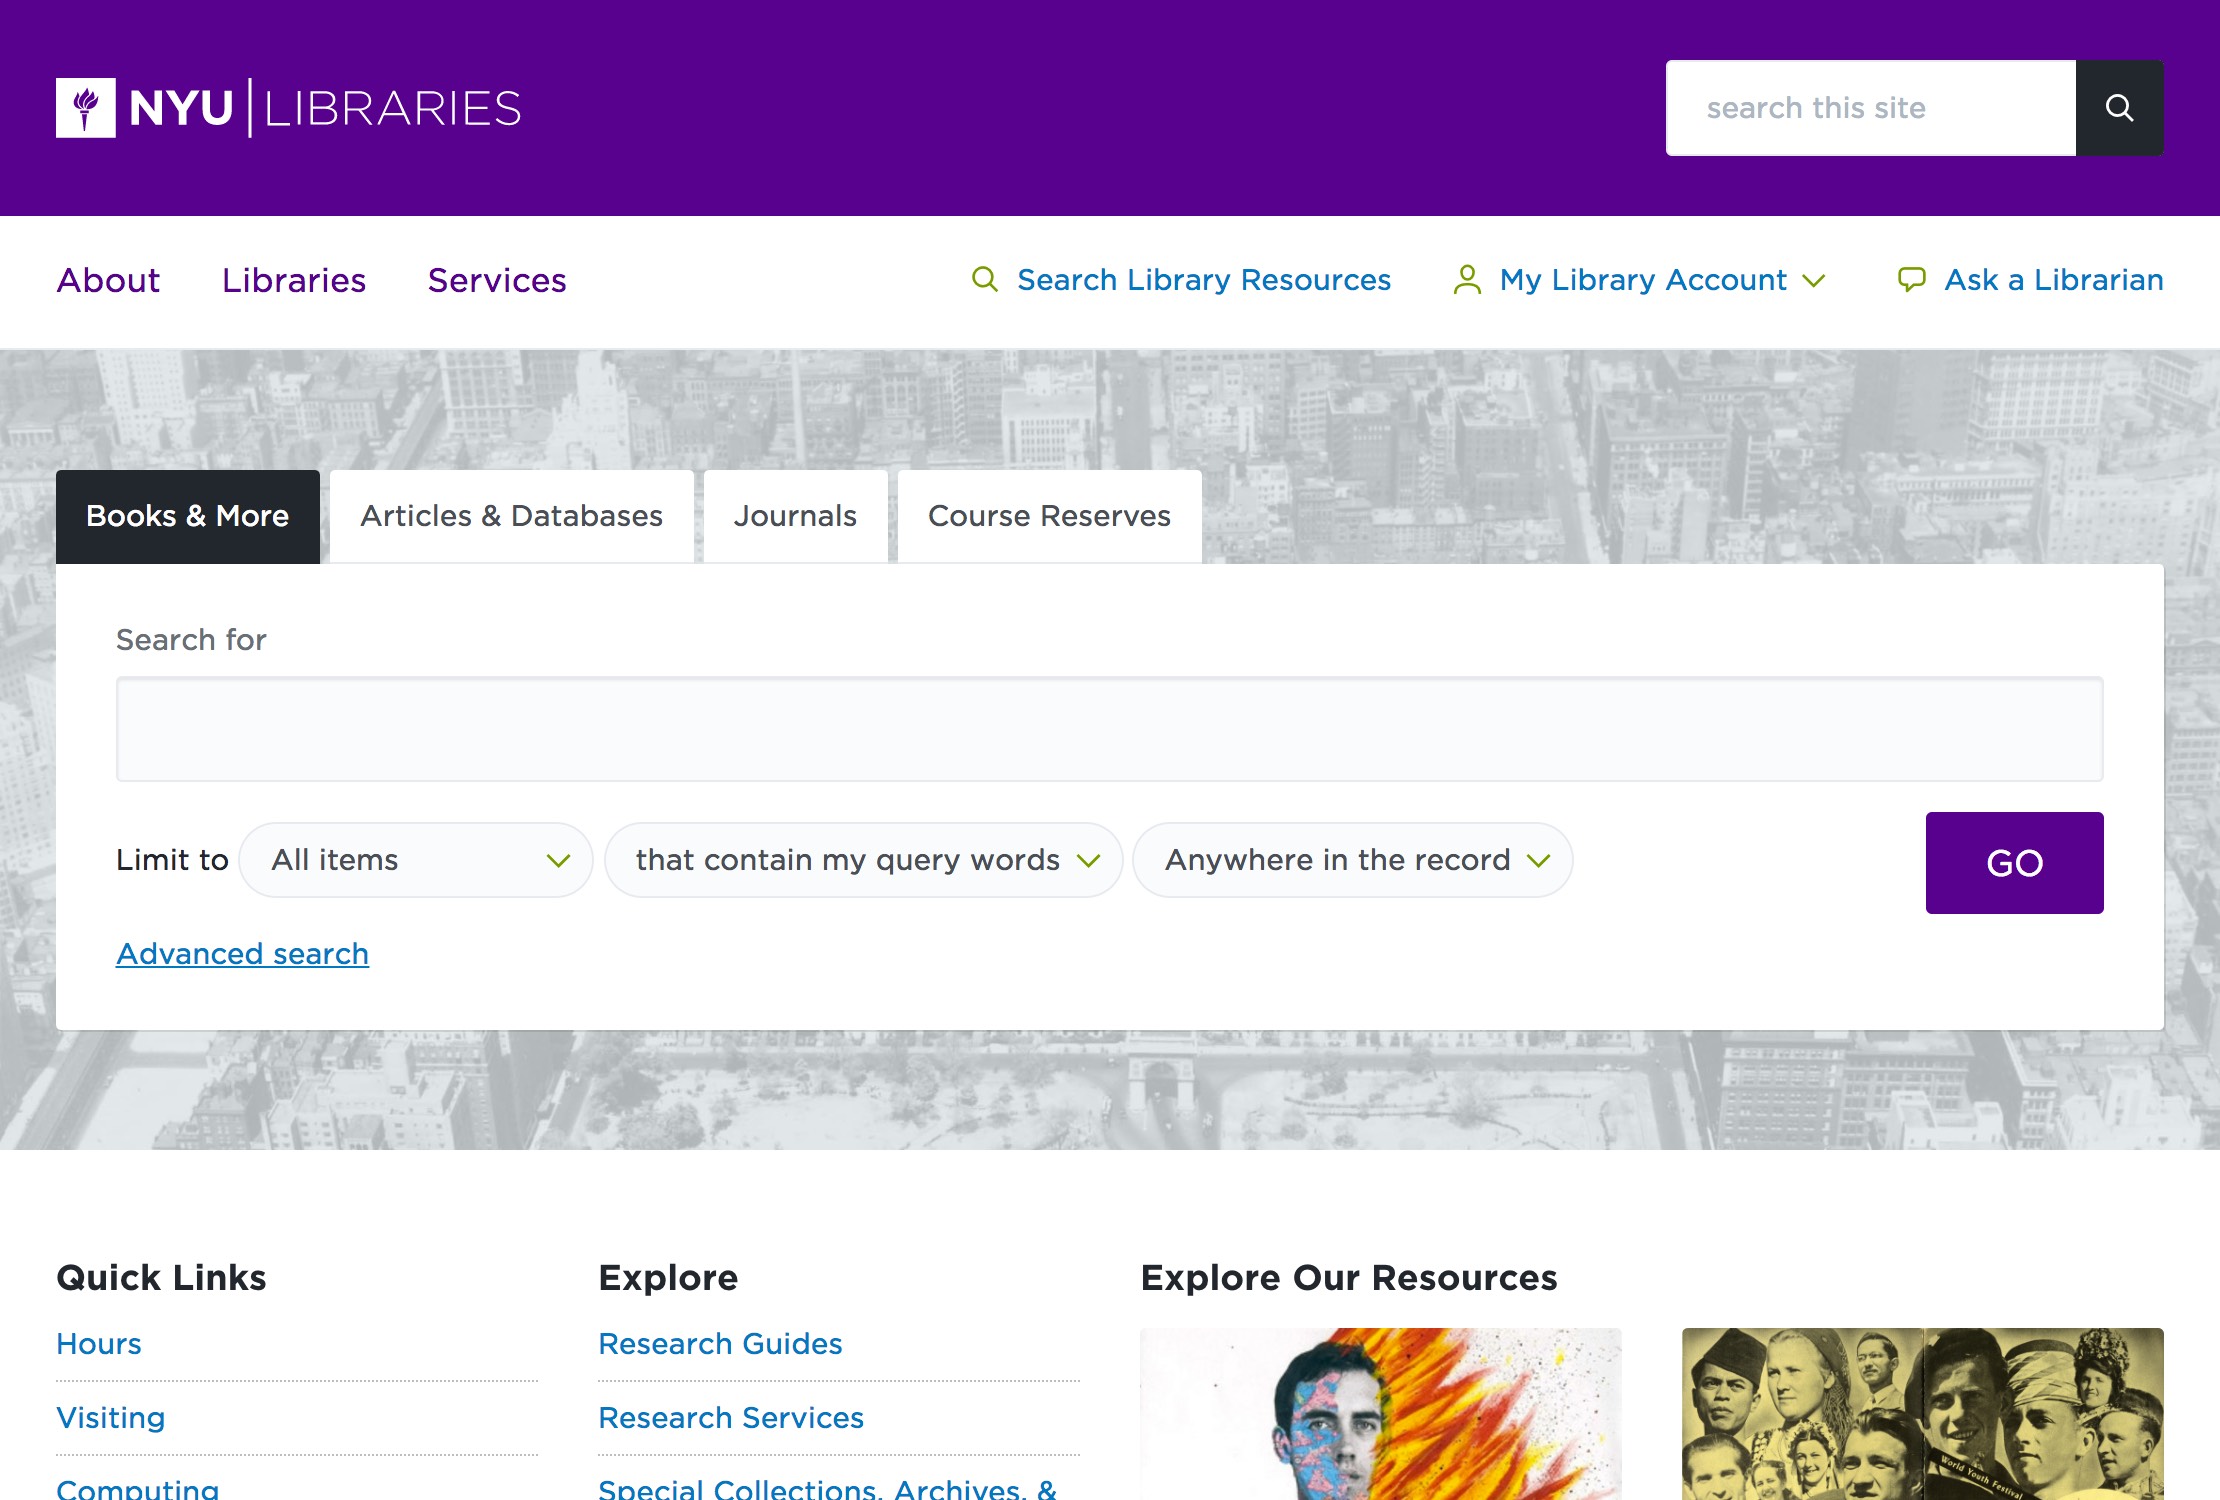Open the Research Services link
The width and height of the screenshot is (2220, 1500).
(x=731, y=1418)
